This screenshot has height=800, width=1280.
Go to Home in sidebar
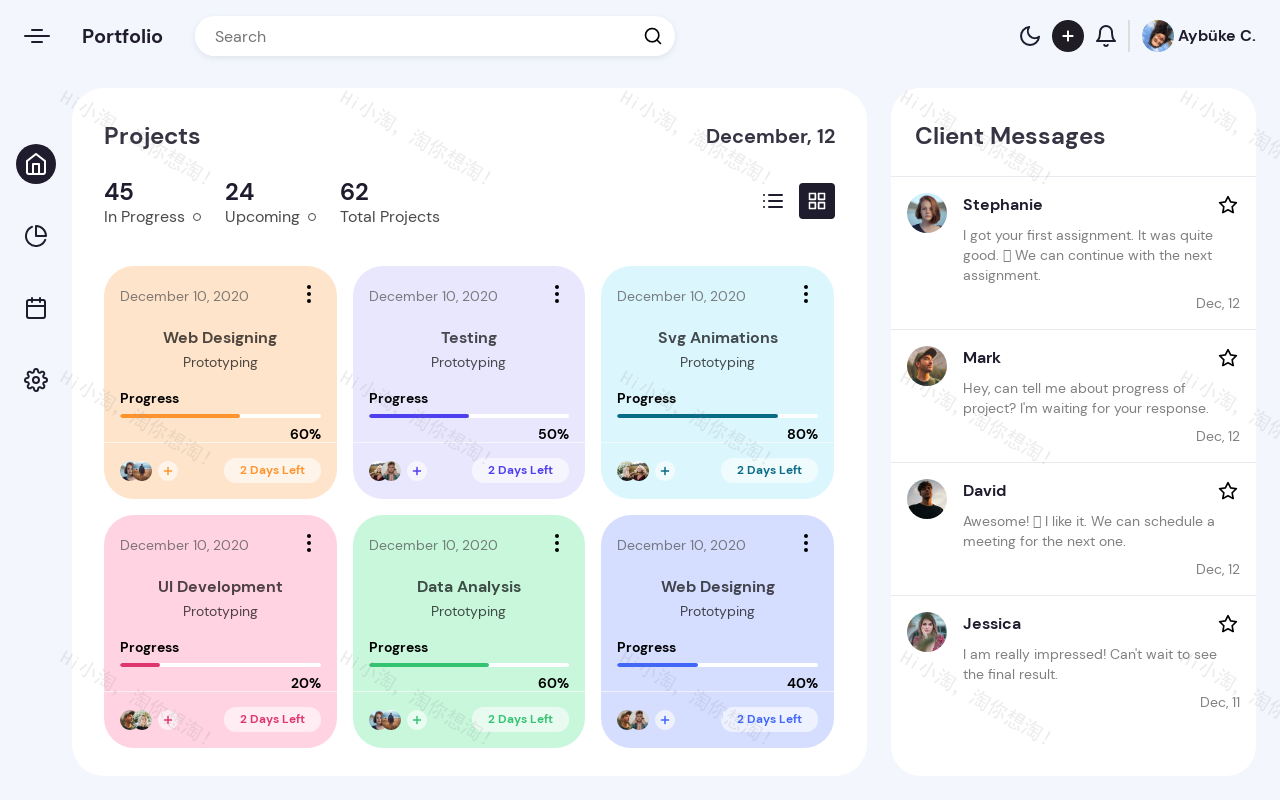36,164
